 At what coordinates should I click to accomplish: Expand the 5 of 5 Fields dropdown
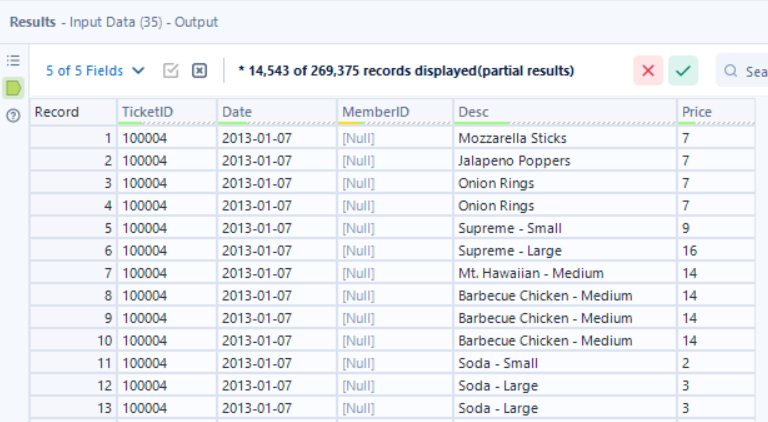coord(95,71)
